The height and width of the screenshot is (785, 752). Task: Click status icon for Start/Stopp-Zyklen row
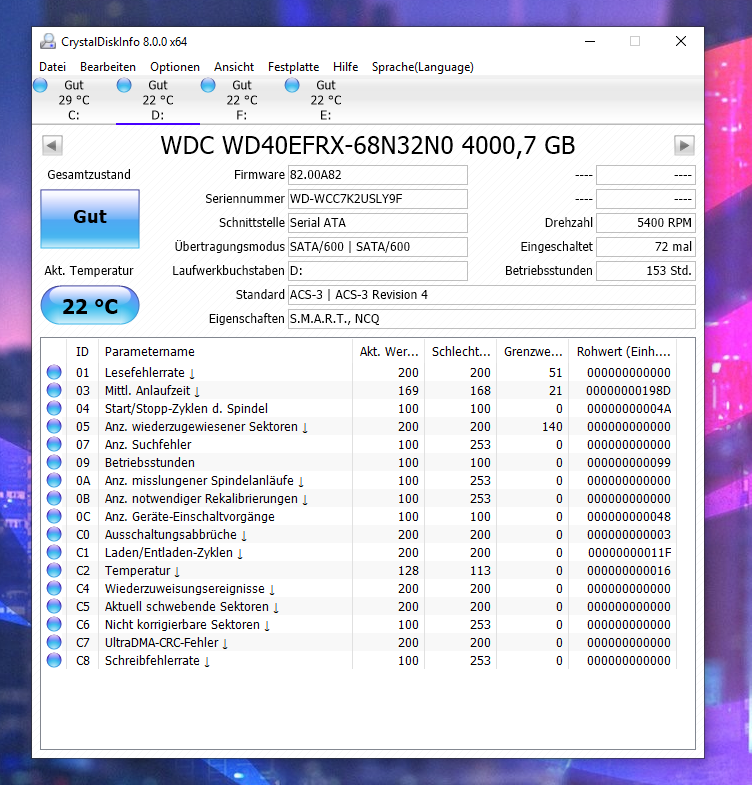click(54, 408)
